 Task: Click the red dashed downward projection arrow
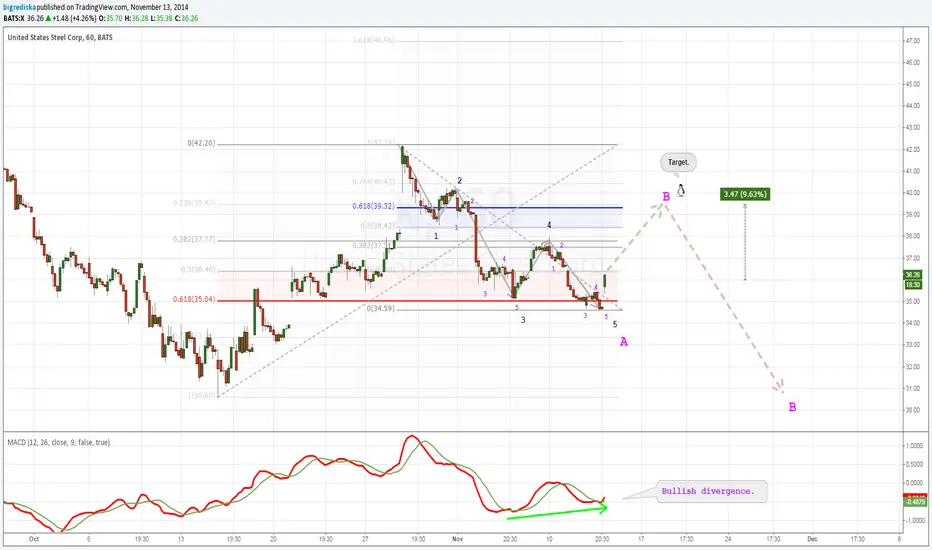pos(725,297)
